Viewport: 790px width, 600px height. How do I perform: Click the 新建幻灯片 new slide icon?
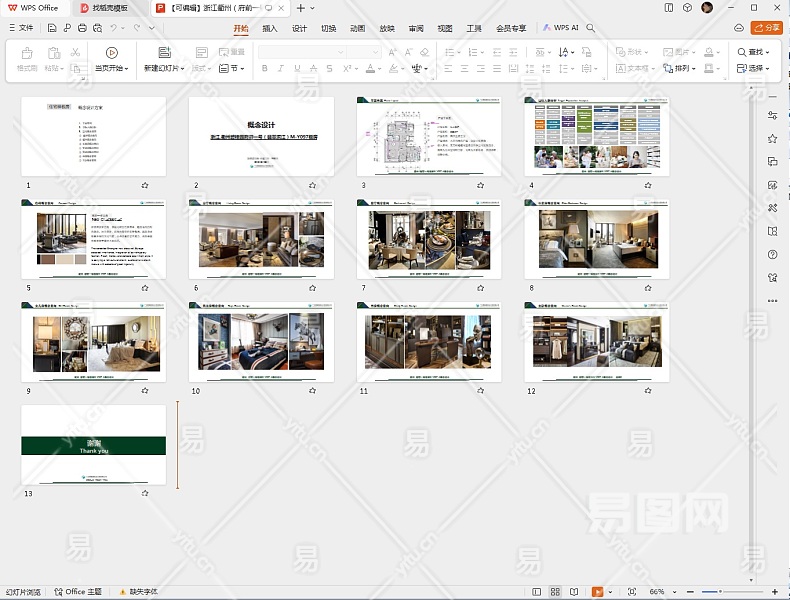click(164, 52)
